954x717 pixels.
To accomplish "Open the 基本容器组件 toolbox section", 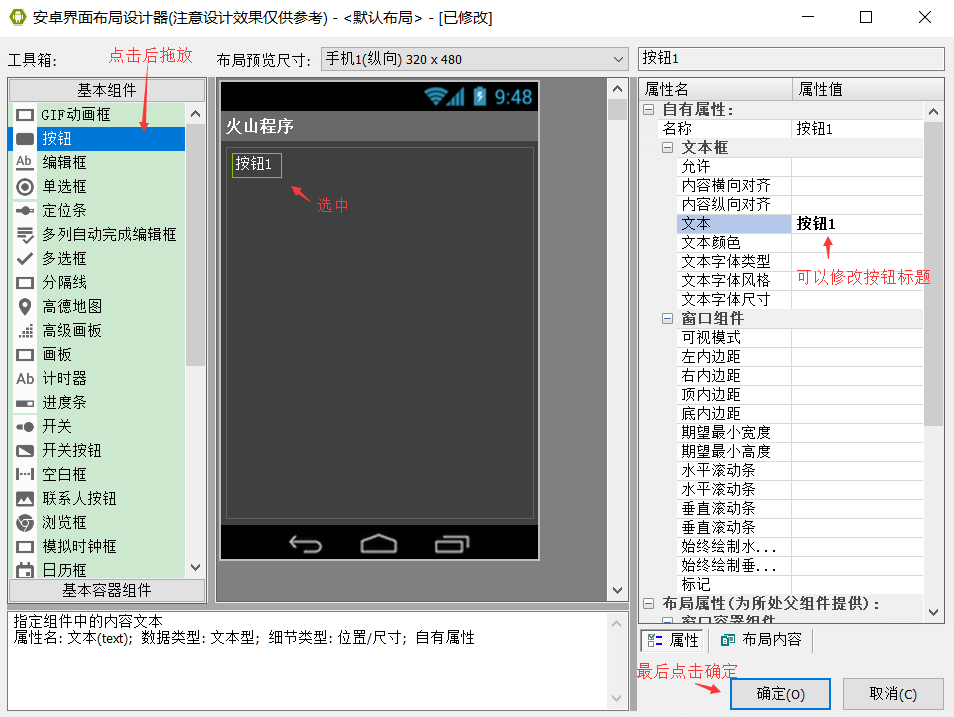I will click(x=107, y=590).
